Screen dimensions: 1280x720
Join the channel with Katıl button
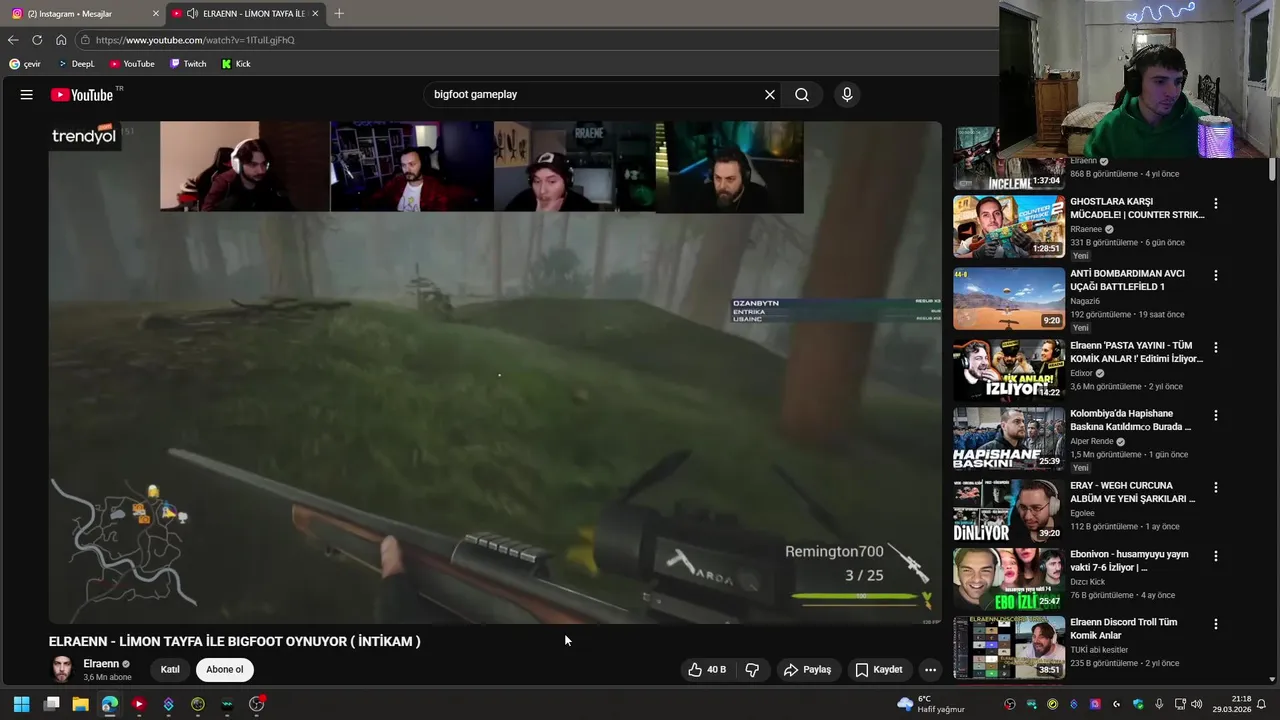pyautogui.click(x=170, y=670)
